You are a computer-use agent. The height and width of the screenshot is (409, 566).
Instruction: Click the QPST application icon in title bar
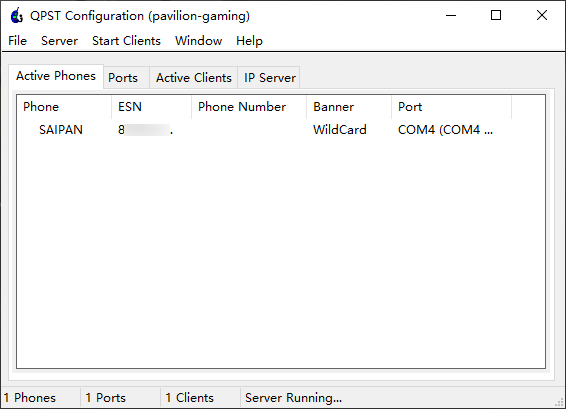(17, 16)
